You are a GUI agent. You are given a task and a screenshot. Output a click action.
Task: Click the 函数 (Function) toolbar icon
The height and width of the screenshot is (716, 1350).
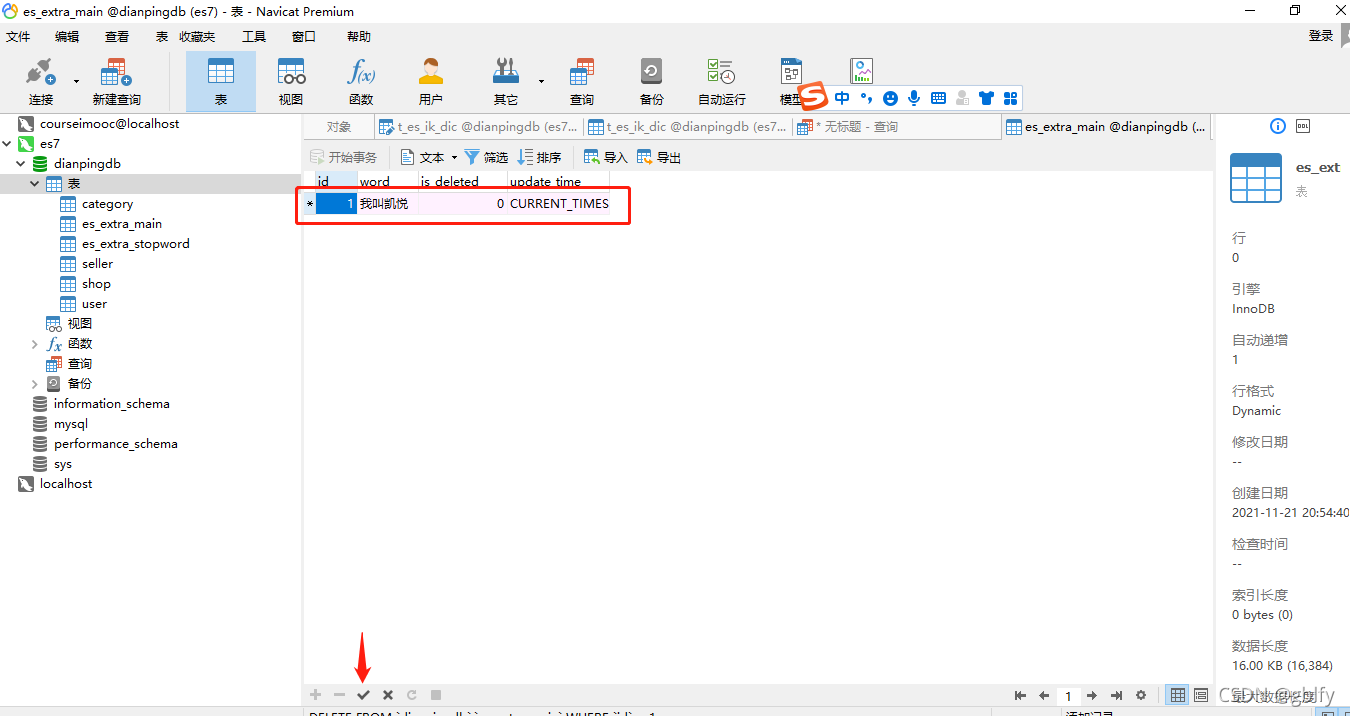[x=361, y=81]
